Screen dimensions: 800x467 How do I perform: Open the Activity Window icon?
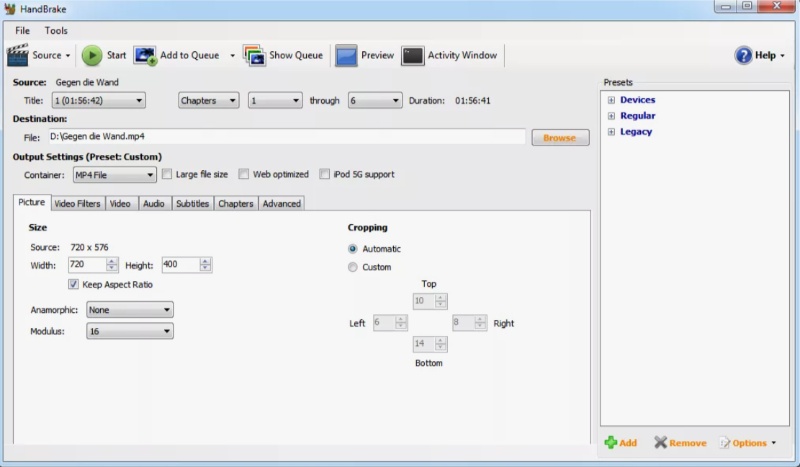tap(412, 56)
